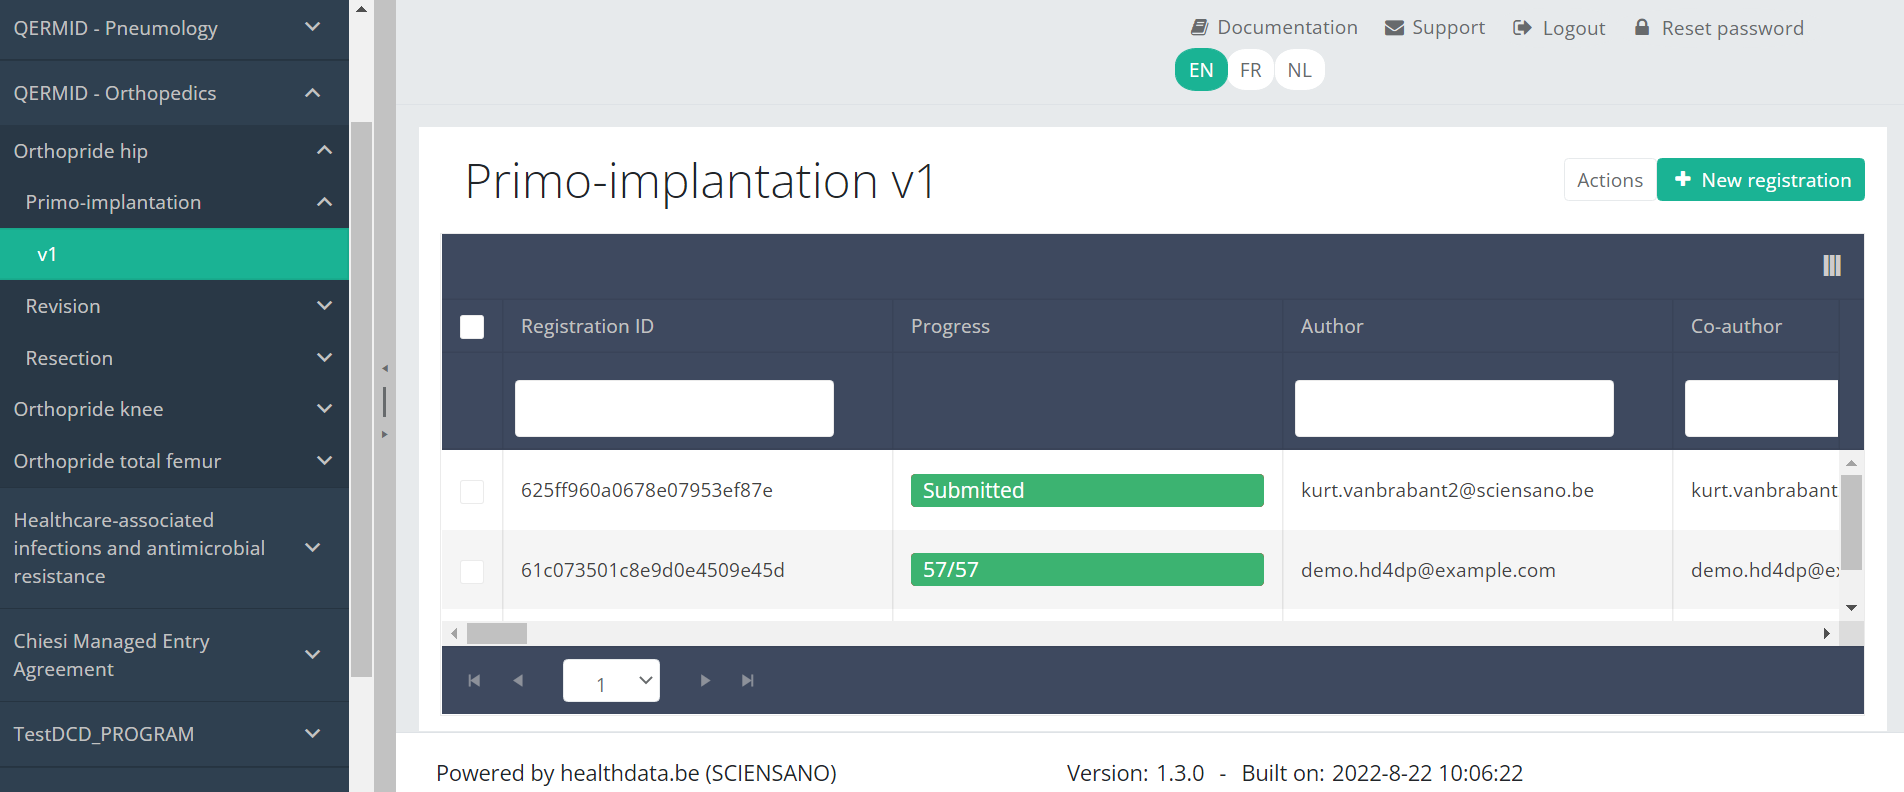This screenshot has height=792, width=1904.
Task: Expand the Revision section in sidebar
Action: (174, 306)
